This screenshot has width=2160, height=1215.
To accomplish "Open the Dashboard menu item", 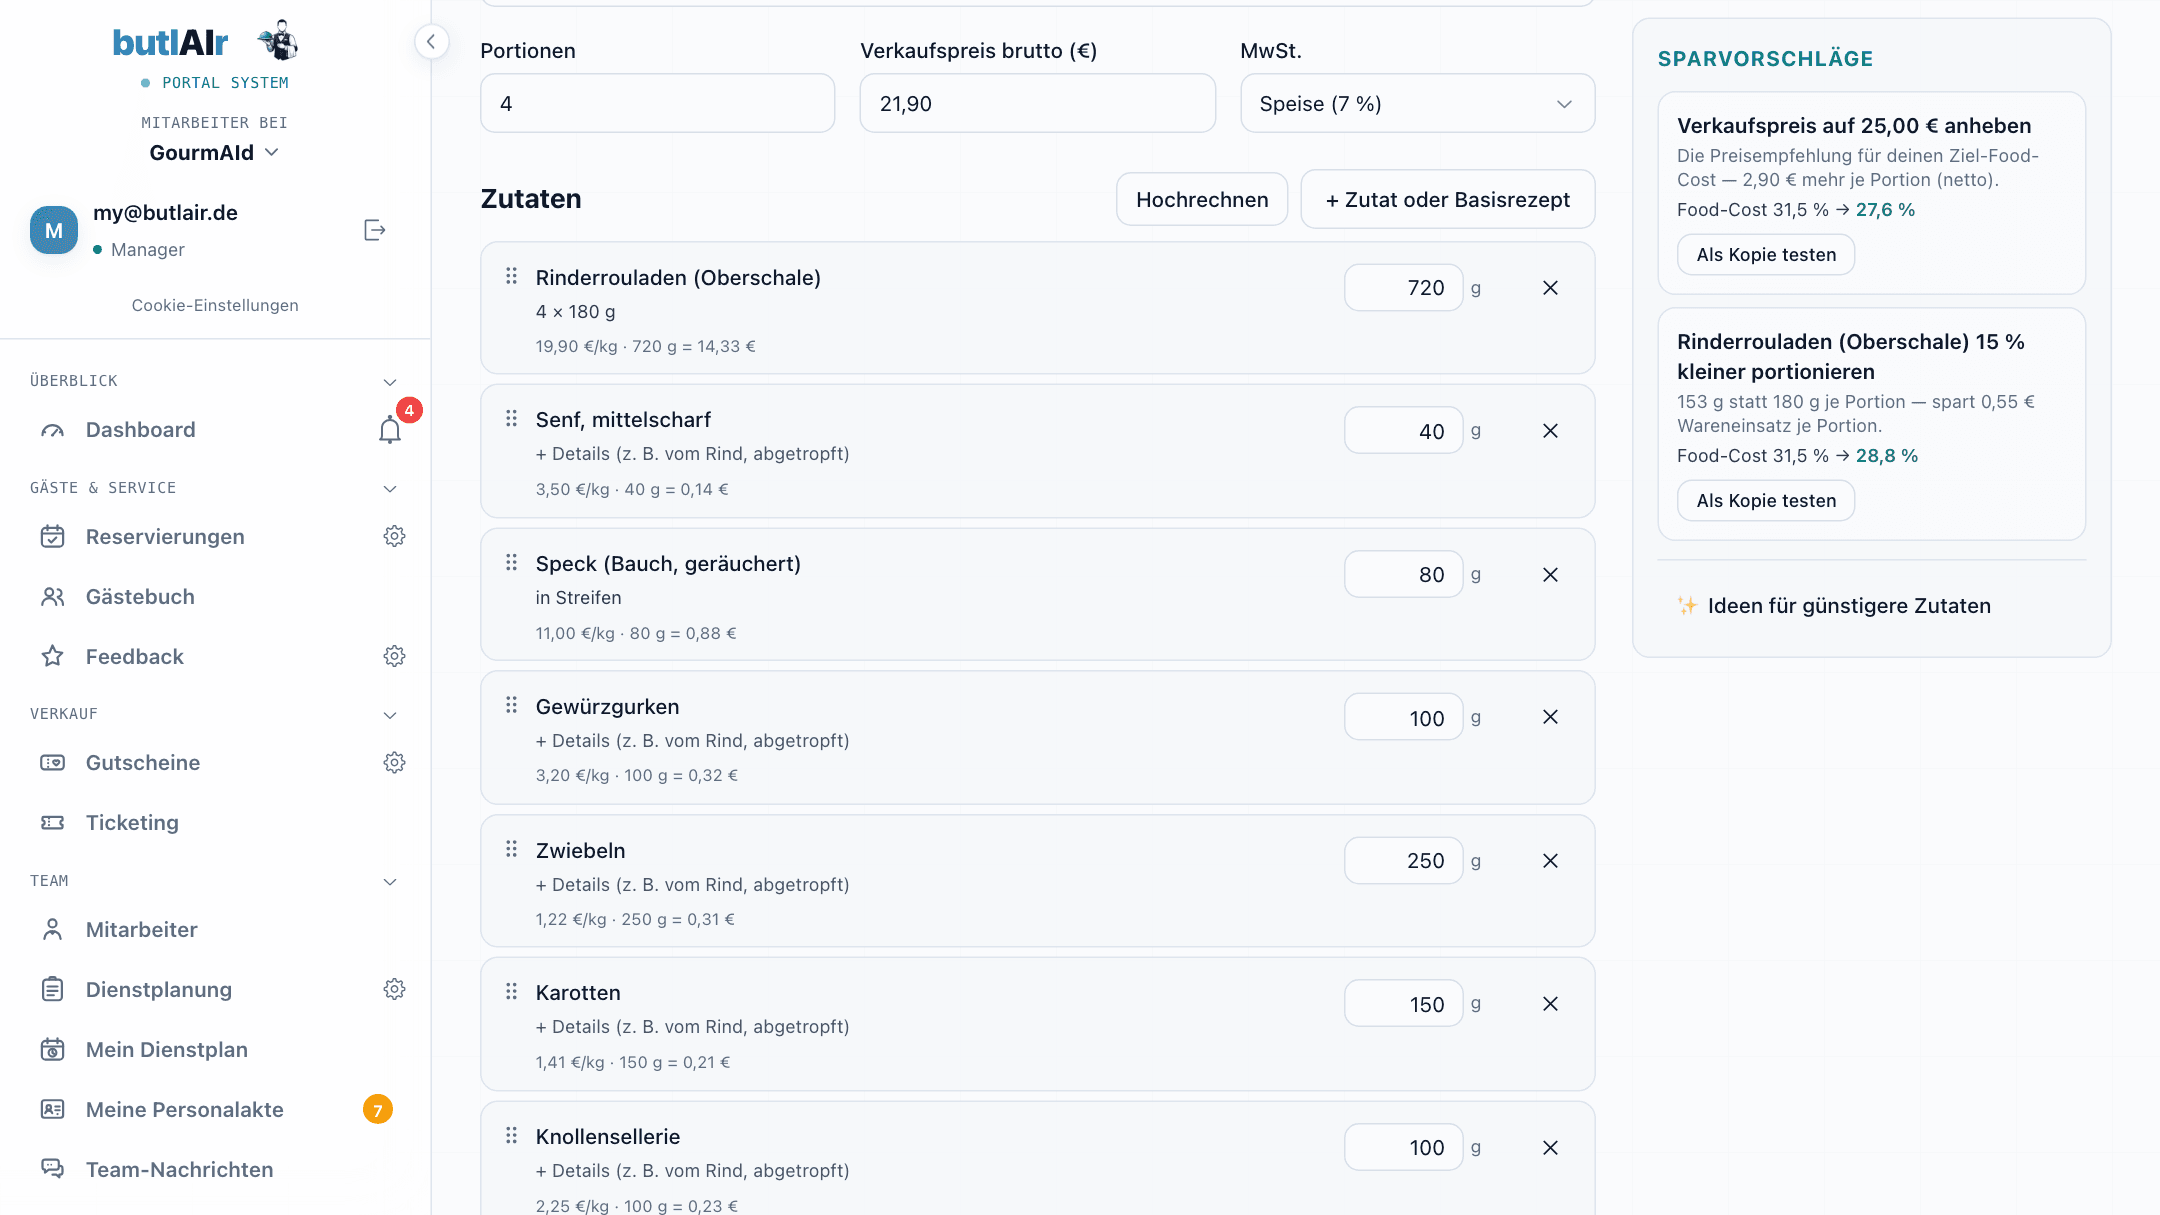I will tap(140, 430).
